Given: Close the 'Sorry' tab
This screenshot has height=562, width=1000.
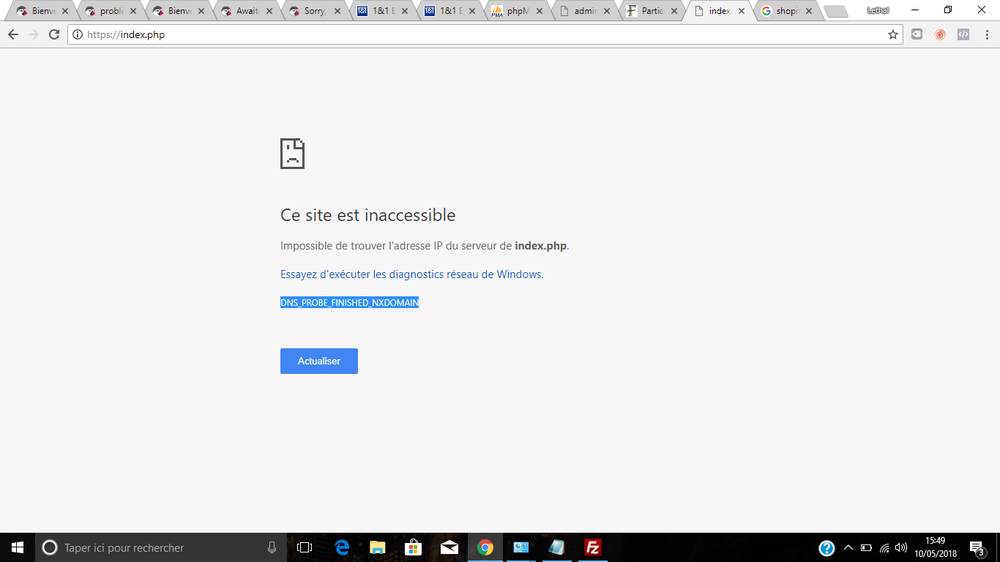Looking at the screenshot, I should click(337, 11).
